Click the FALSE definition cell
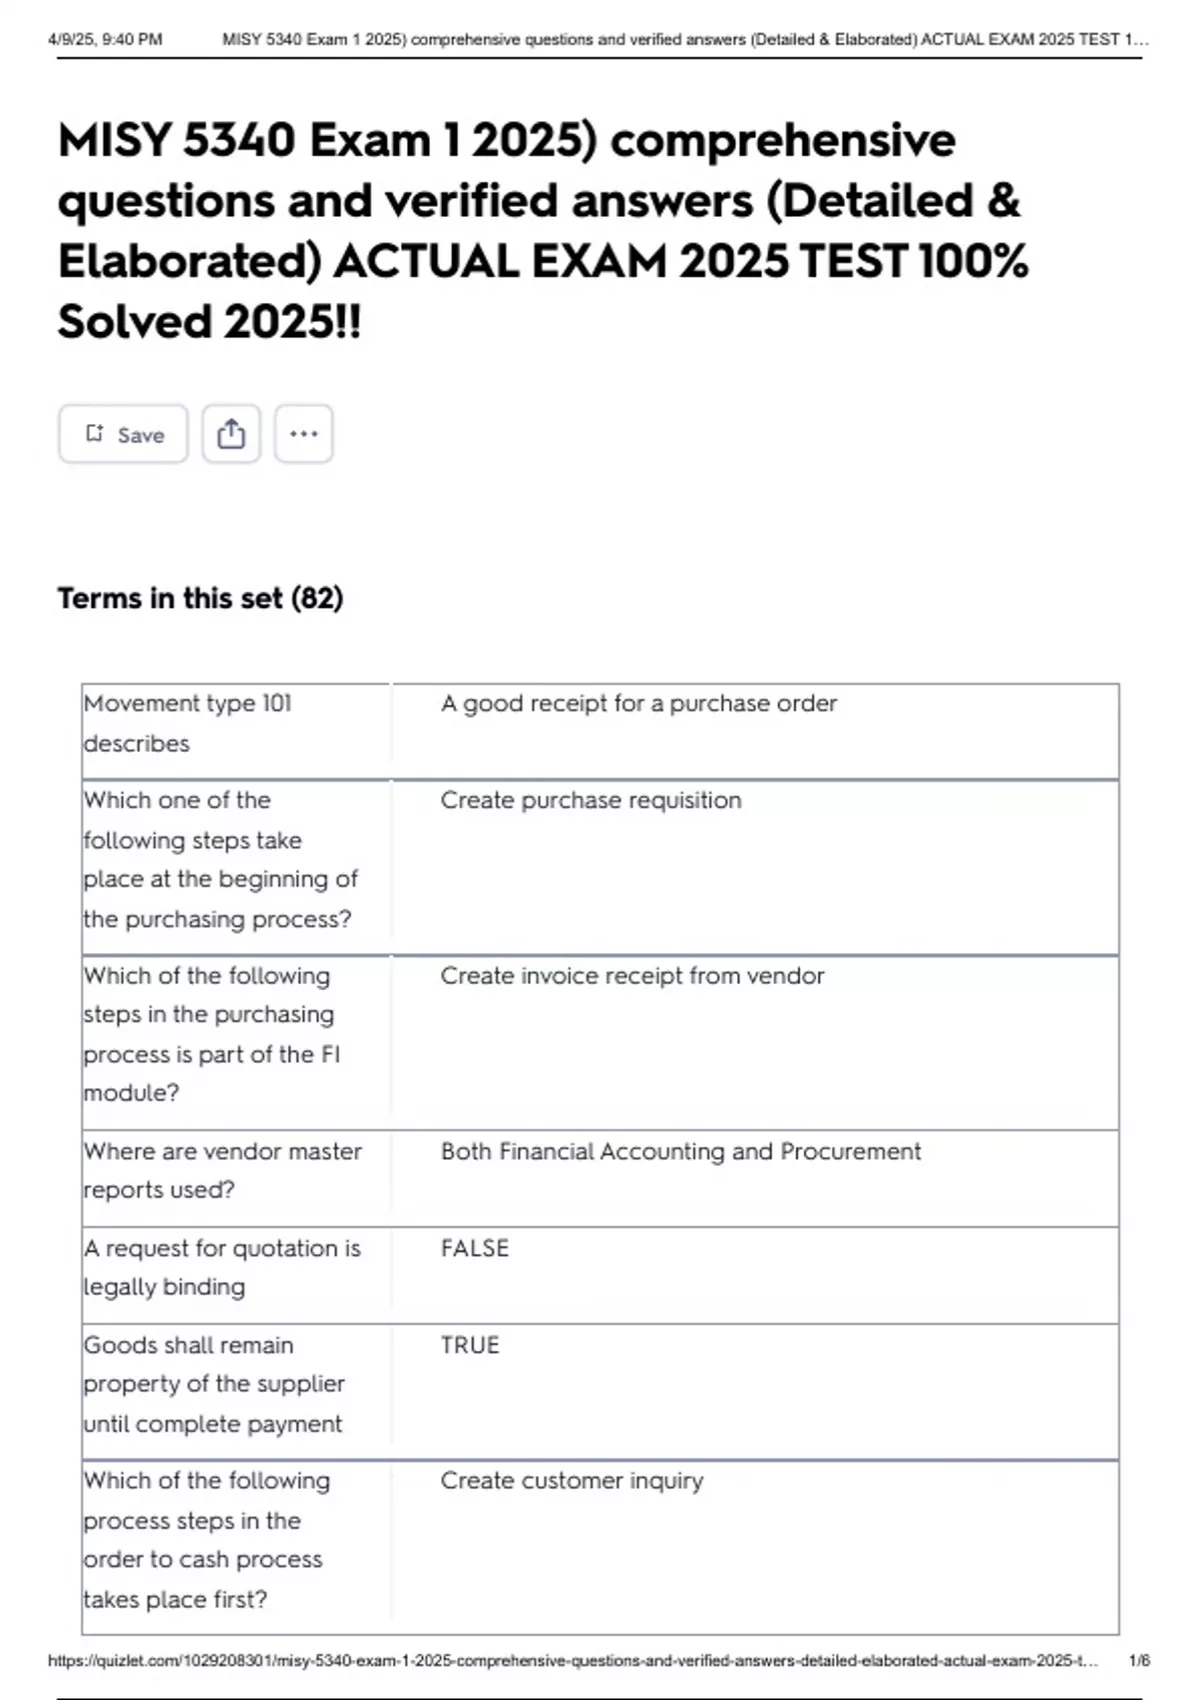The width and height of the screenshot is (1200, 1700). (x=475, y=1249)
